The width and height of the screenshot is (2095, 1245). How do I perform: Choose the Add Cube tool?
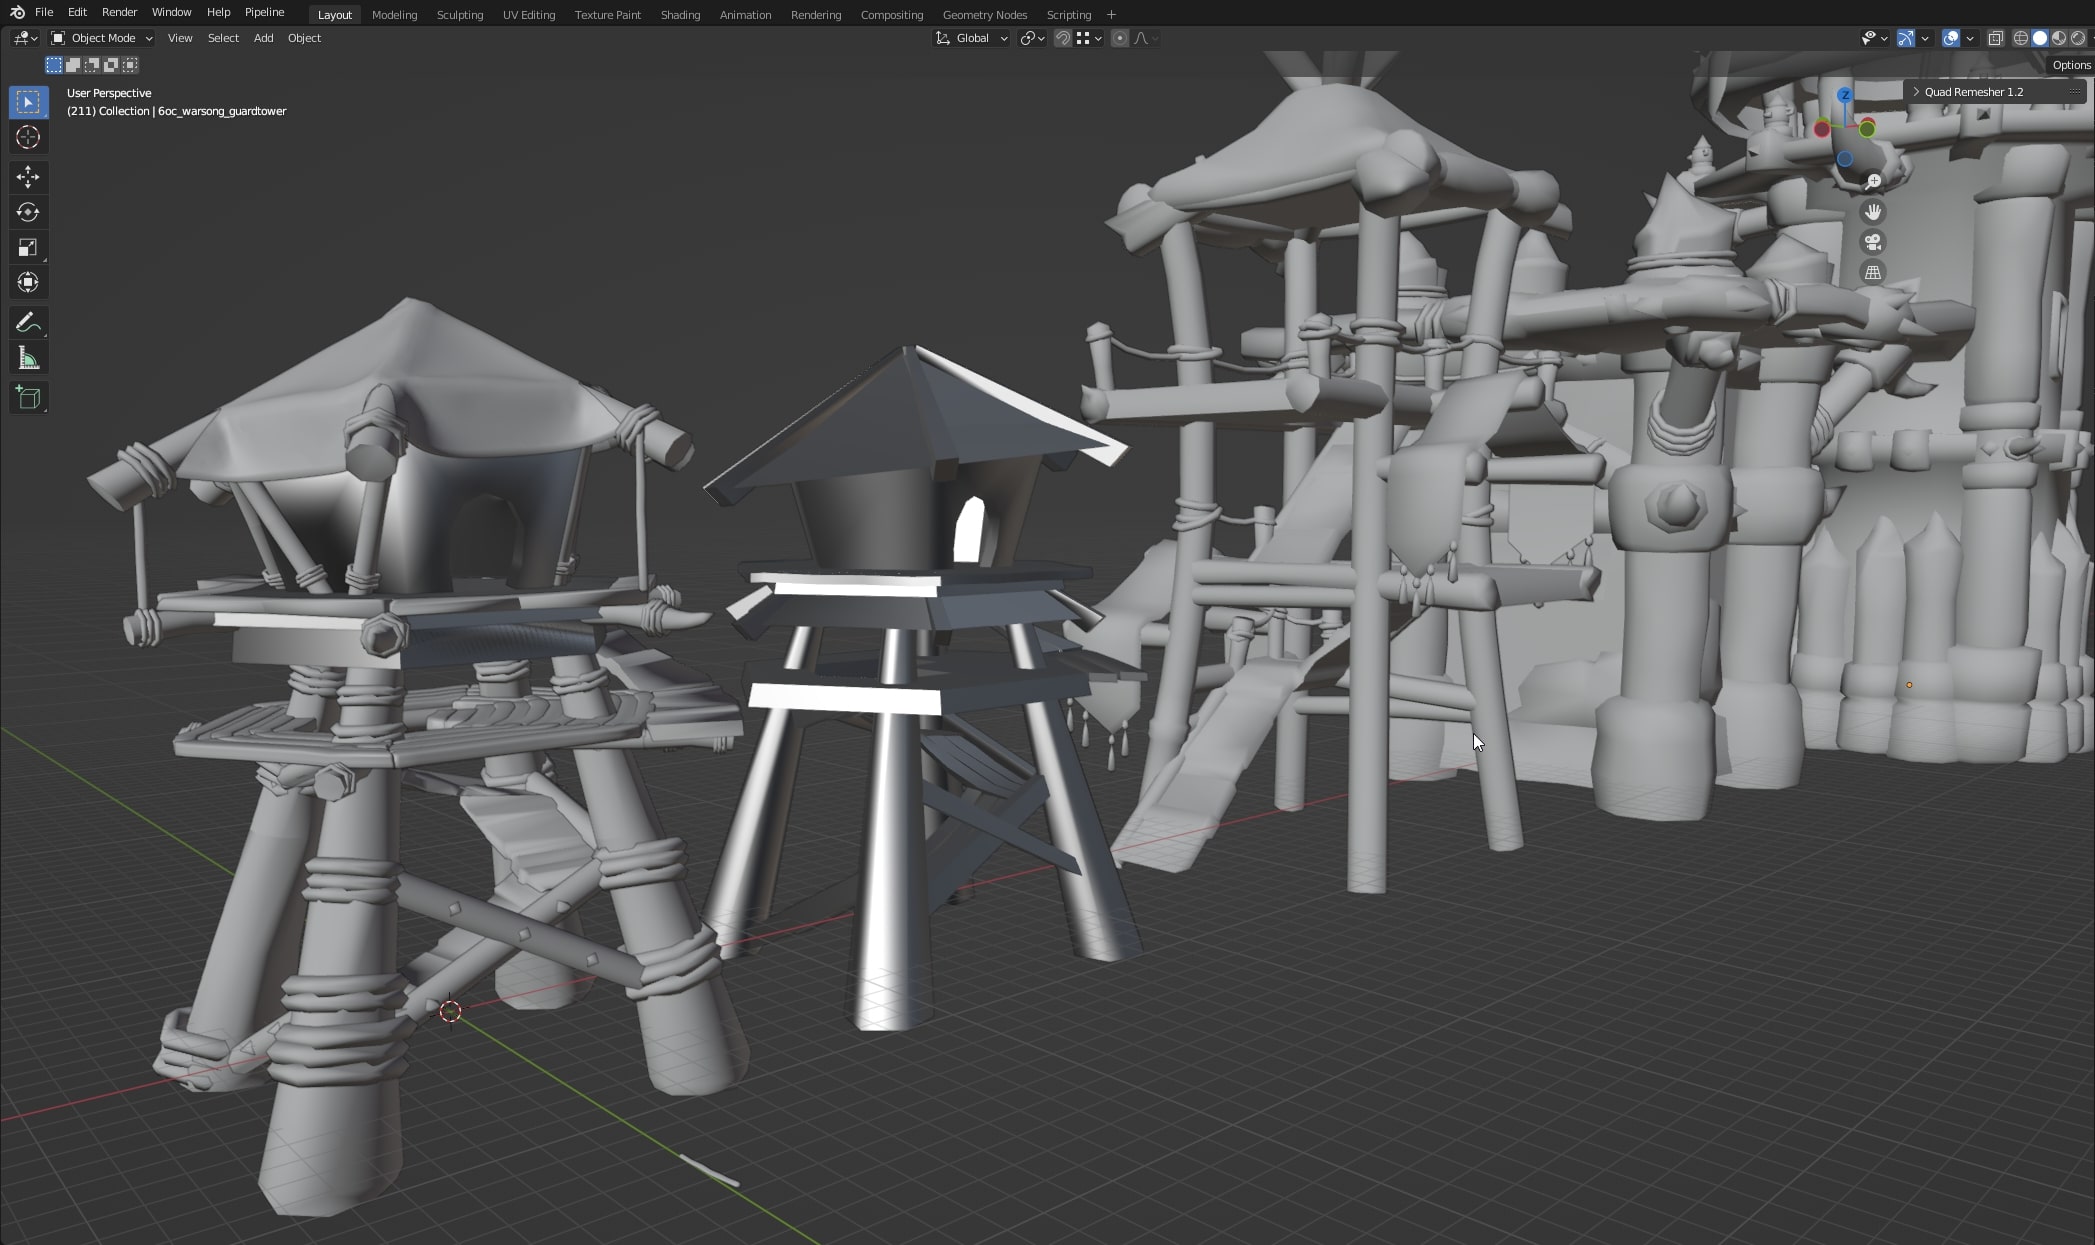tap(28, 397)
